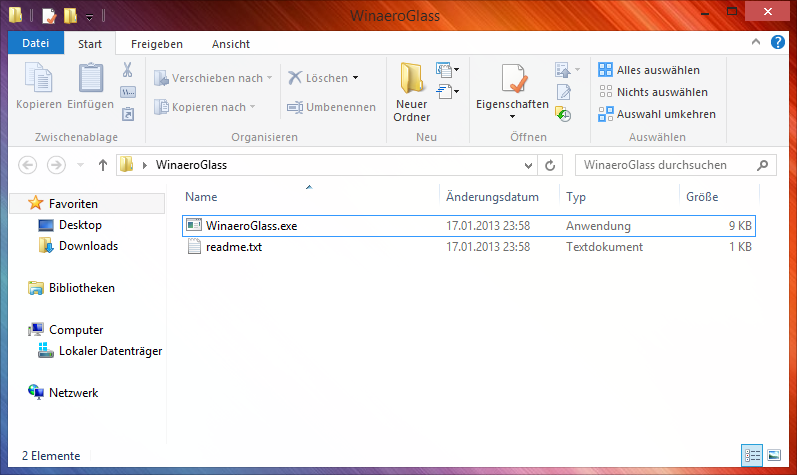Click the paste shortcut icon in Zwischenablage

[x=128, y=114]
